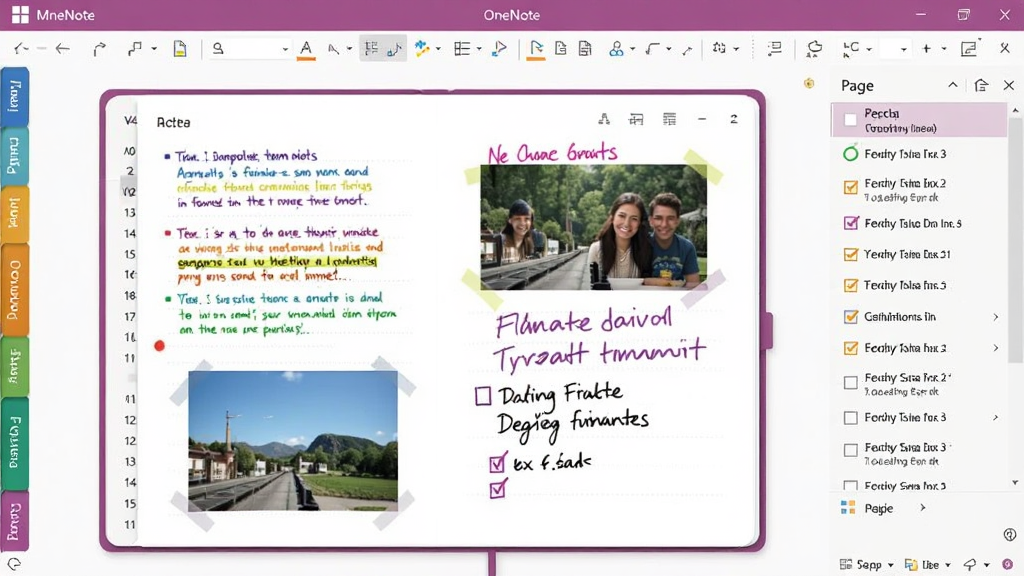The height and width of the screenshot is (576, 1024).
Task: Expand the chevron next to Page at panel bottom
Action: [923, 507]
